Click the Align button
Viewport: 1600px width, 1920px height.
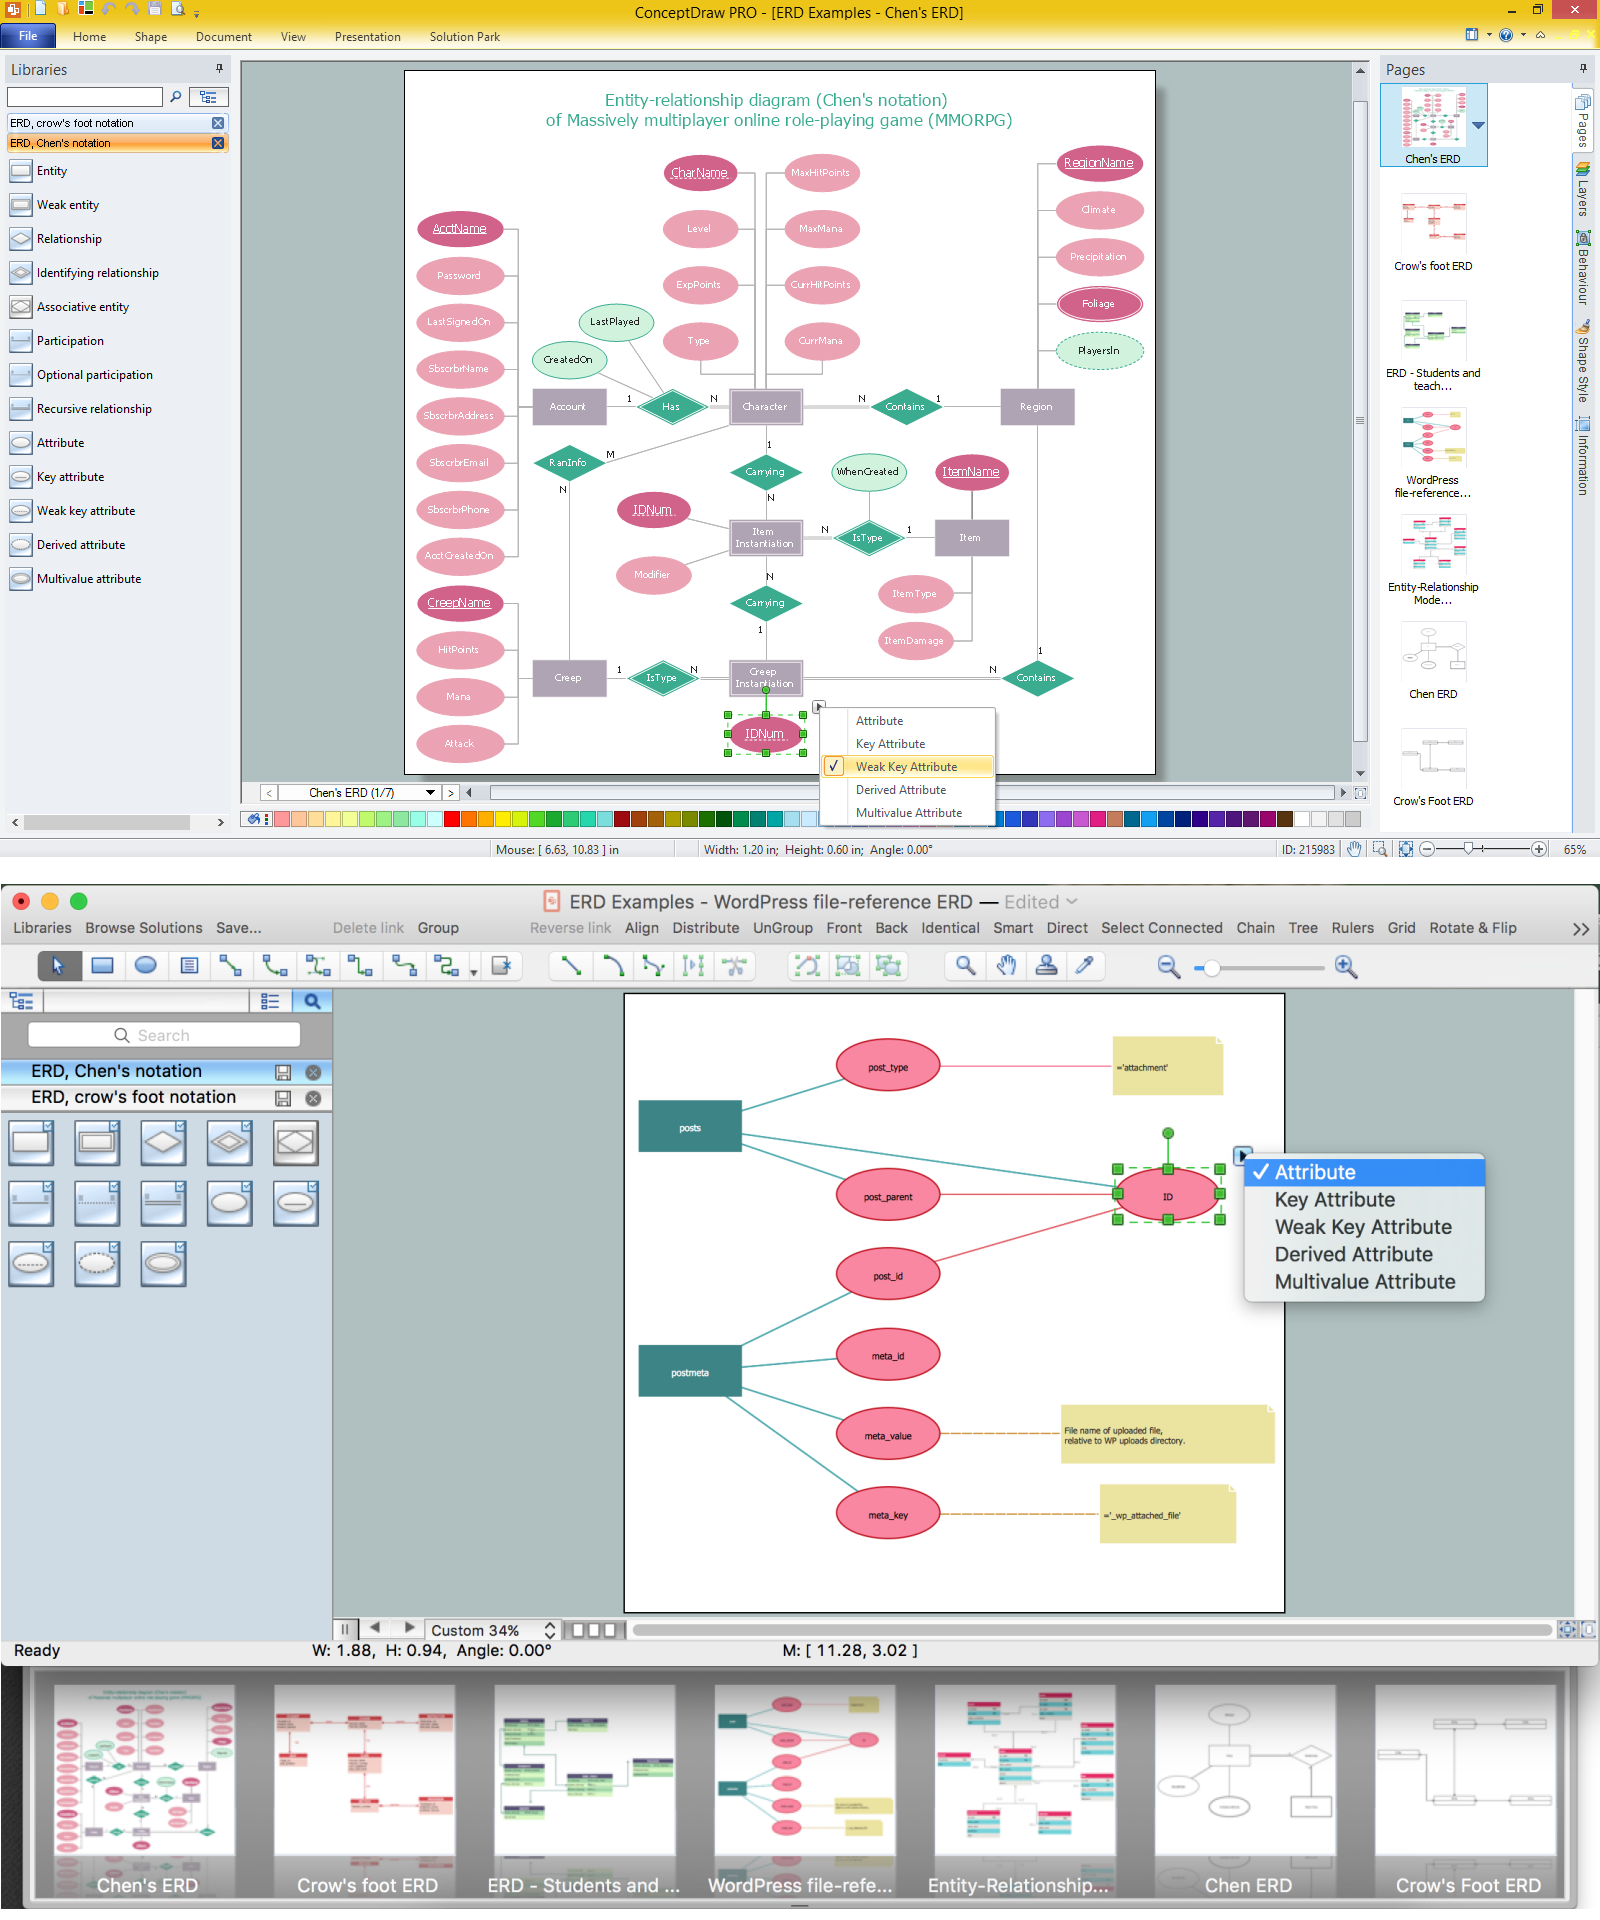tap(642, 928)
